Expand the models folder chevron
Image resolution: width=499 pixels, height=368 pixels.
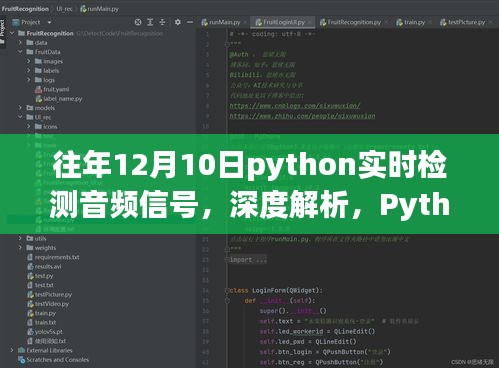[x=20, y=108]
